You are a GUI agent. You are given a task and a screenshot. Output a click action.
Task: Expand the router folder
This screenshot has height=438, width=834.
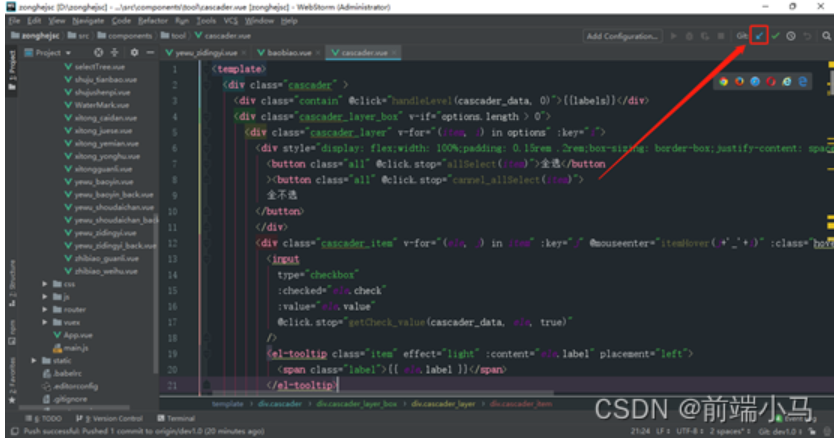coord(45,310)
